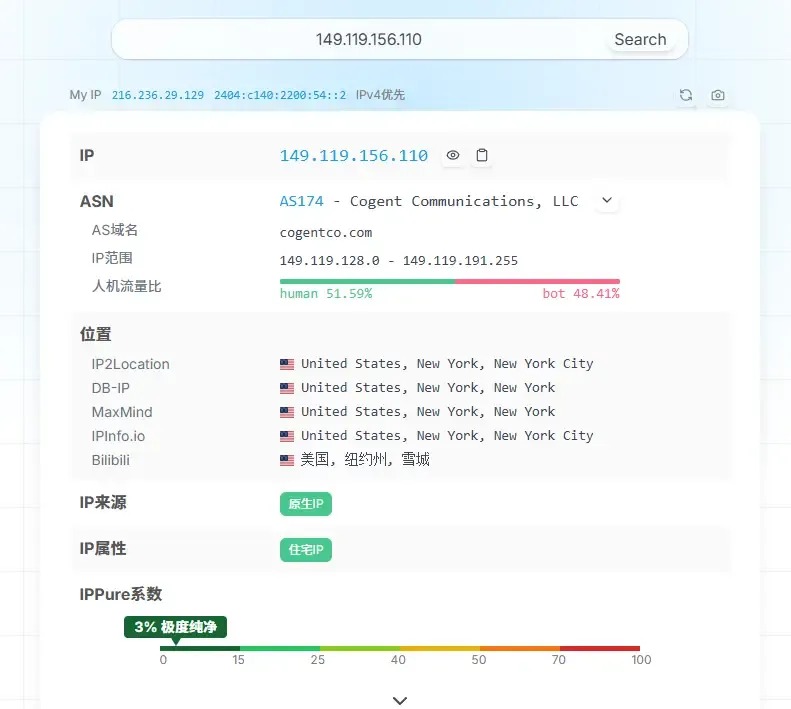
Task: Click the IP2Location source label
Action: click(x=130, y=364)
